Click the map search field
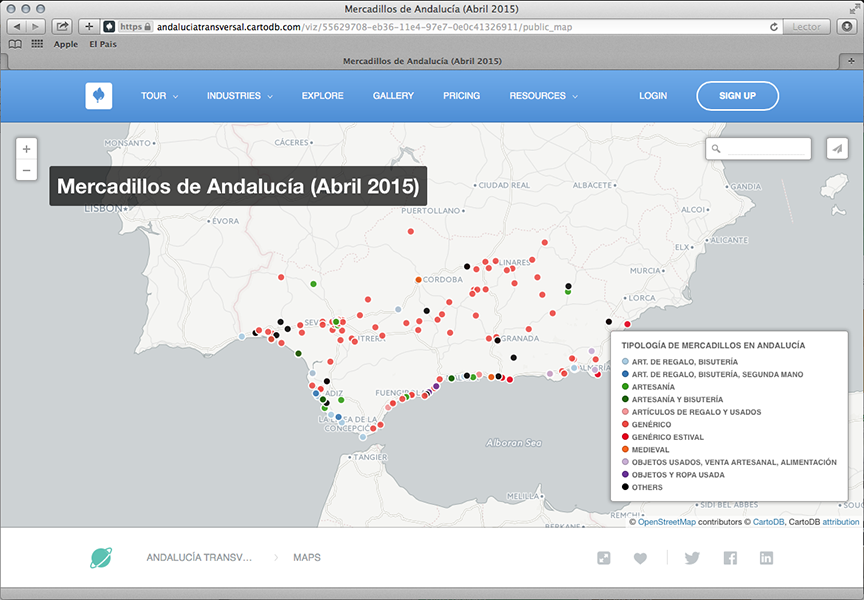Viewport: 864px width, 600px height. coord(765,149)
